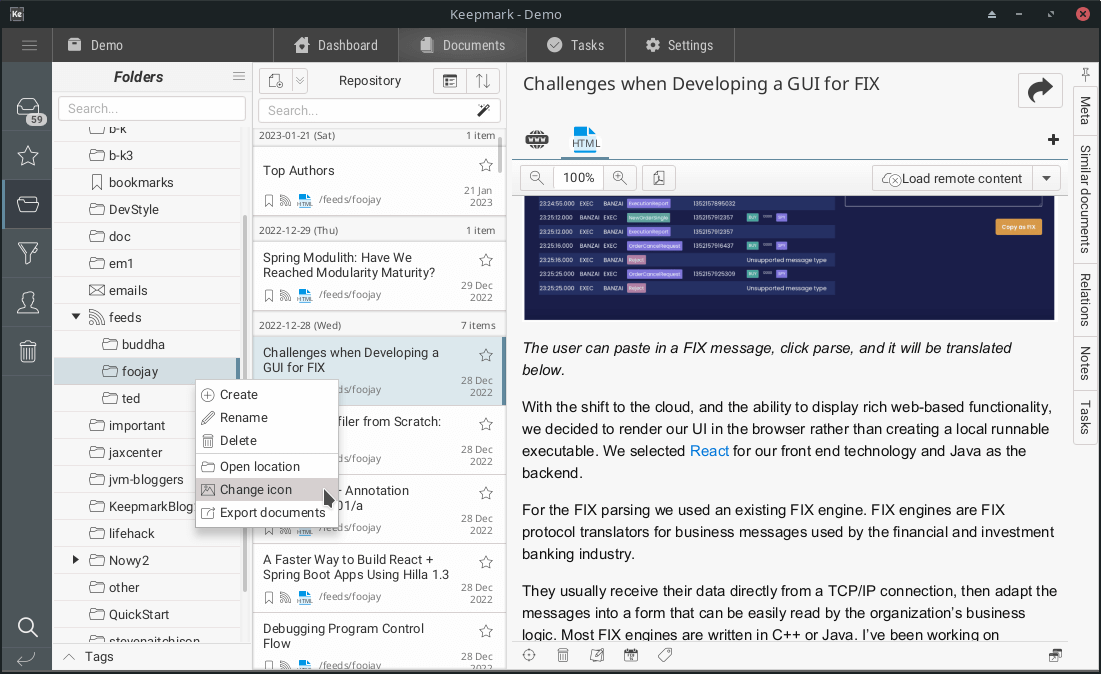Click the Folders search input field
The height and width of the screenshot is (674, 1101).
152,108
